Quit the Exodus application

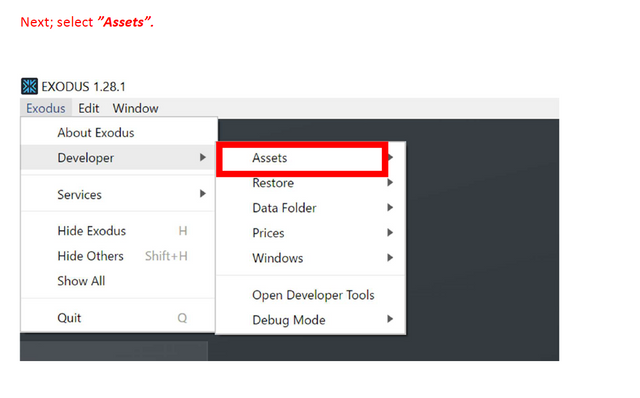coord(118,318)
